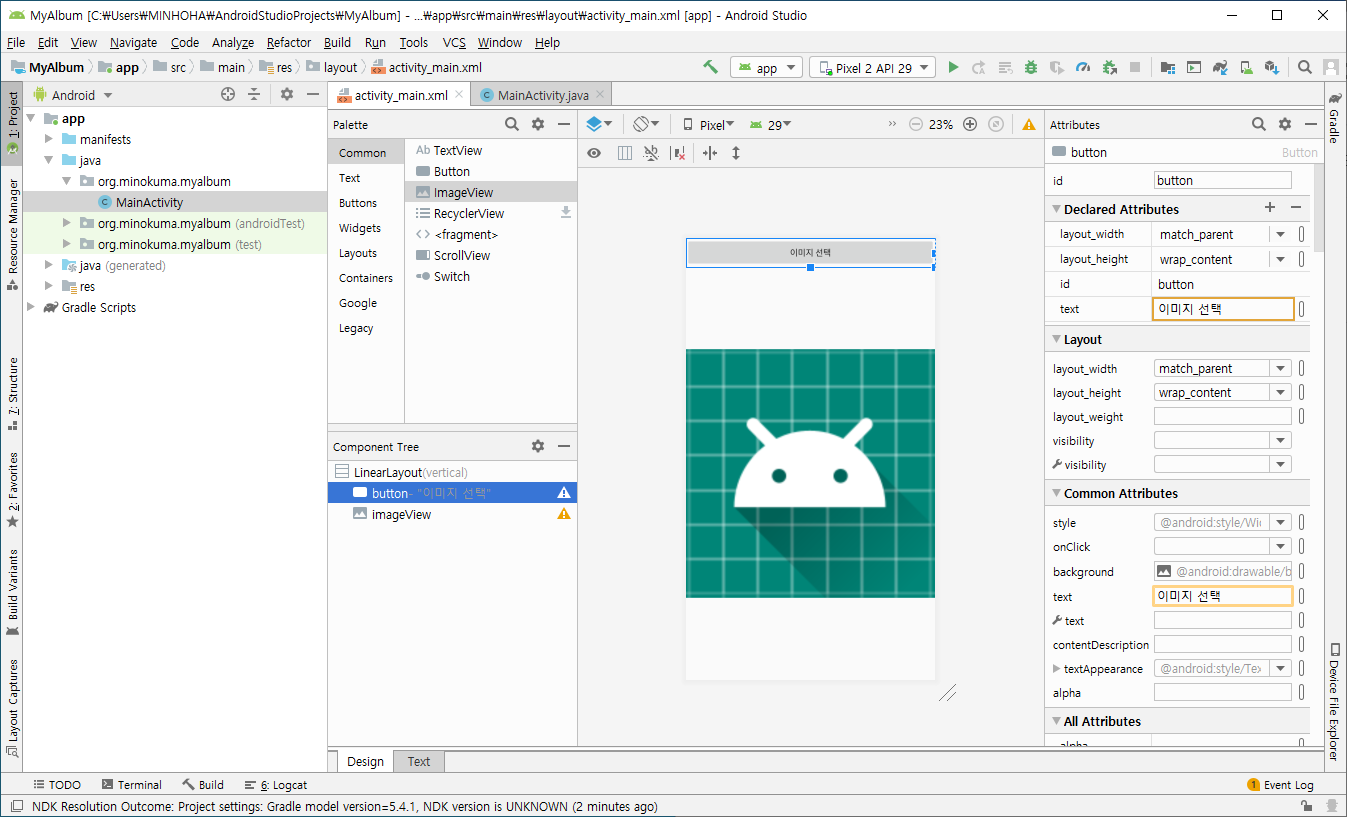Toggle view options eye icon

594,153
